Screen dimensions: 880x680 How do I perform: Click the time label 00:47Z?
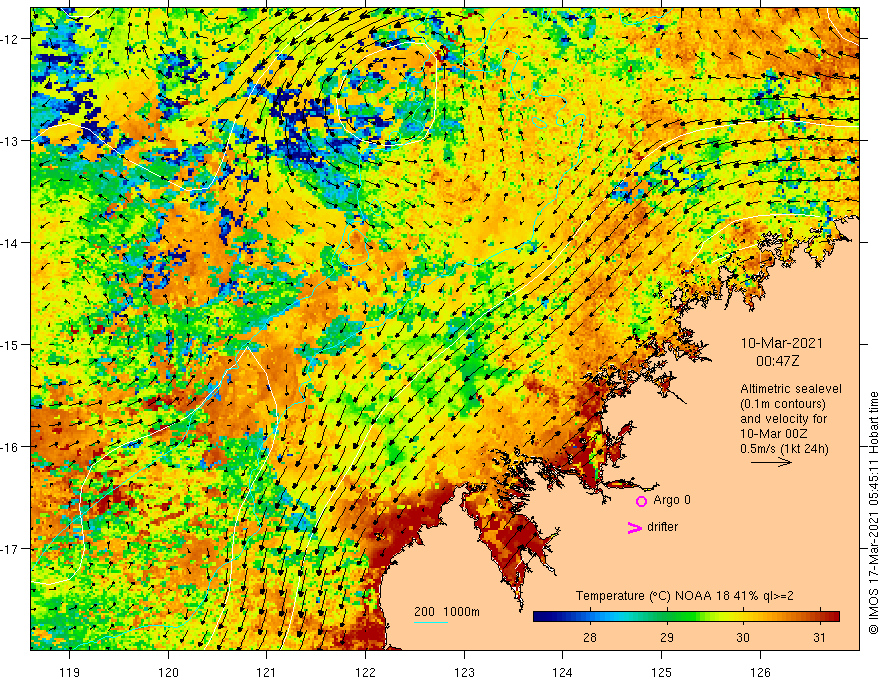(x=777, y=361)
